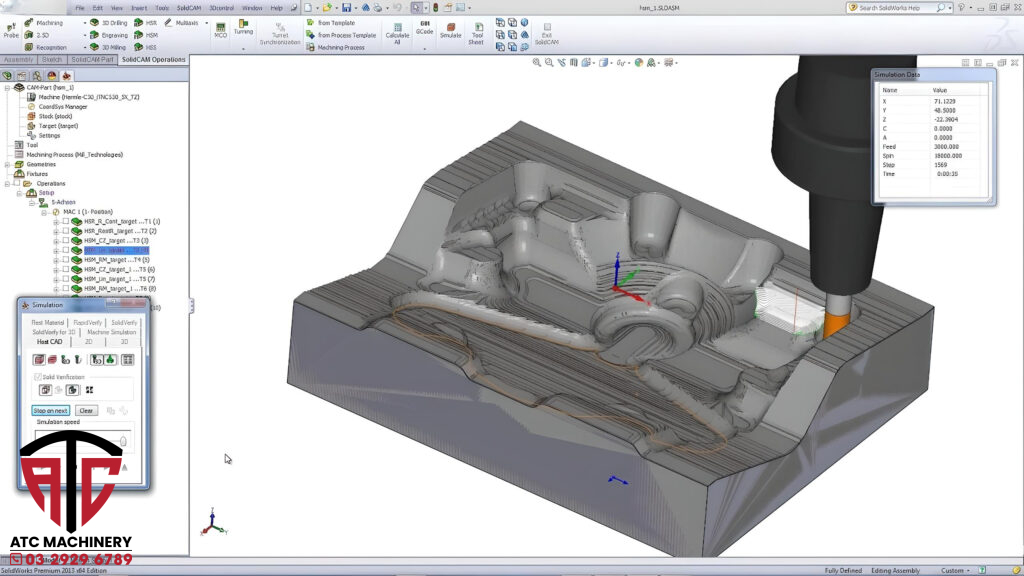Open the SolidCAM menu
Screen dimensions: 1024x576
[189, 8]
